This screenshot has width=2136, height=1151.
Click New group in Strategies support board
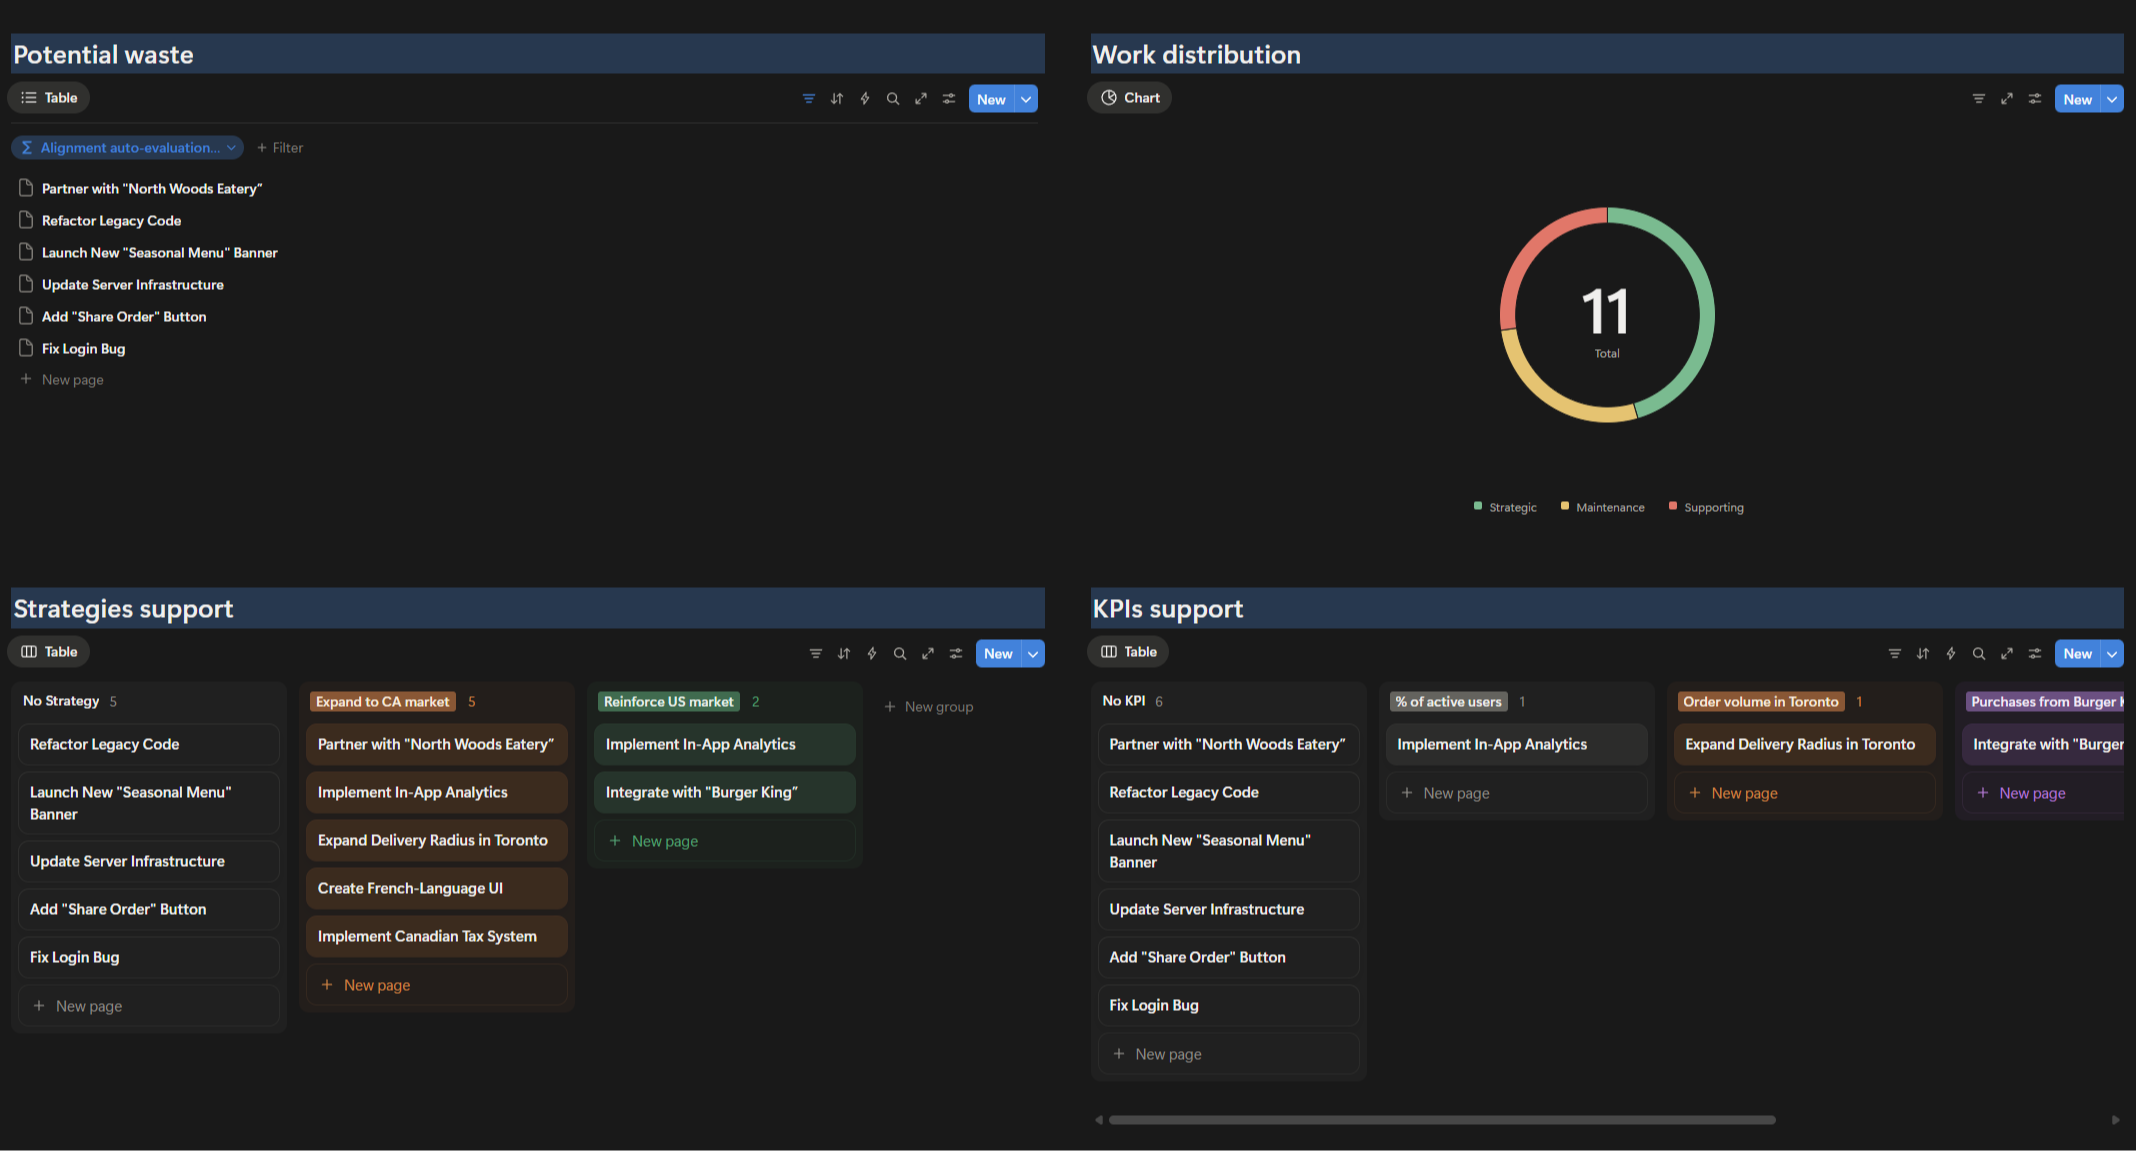[928, 707]
